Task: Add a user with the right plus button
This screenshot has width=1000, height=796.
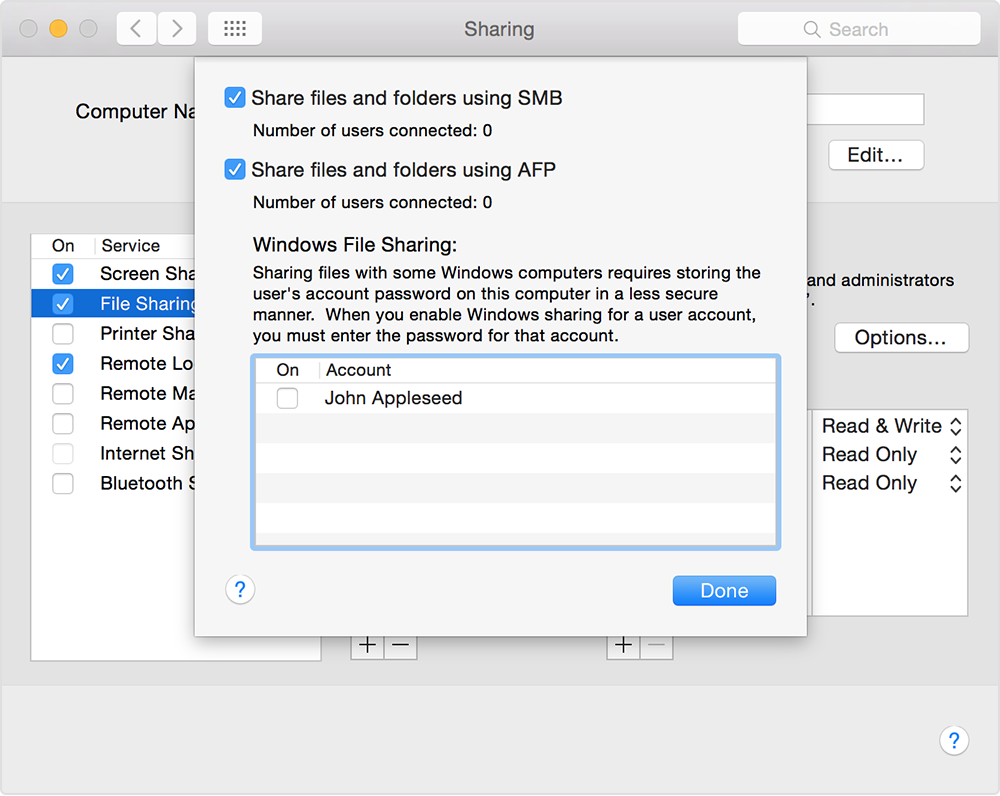Action: (x=623, y=645)
